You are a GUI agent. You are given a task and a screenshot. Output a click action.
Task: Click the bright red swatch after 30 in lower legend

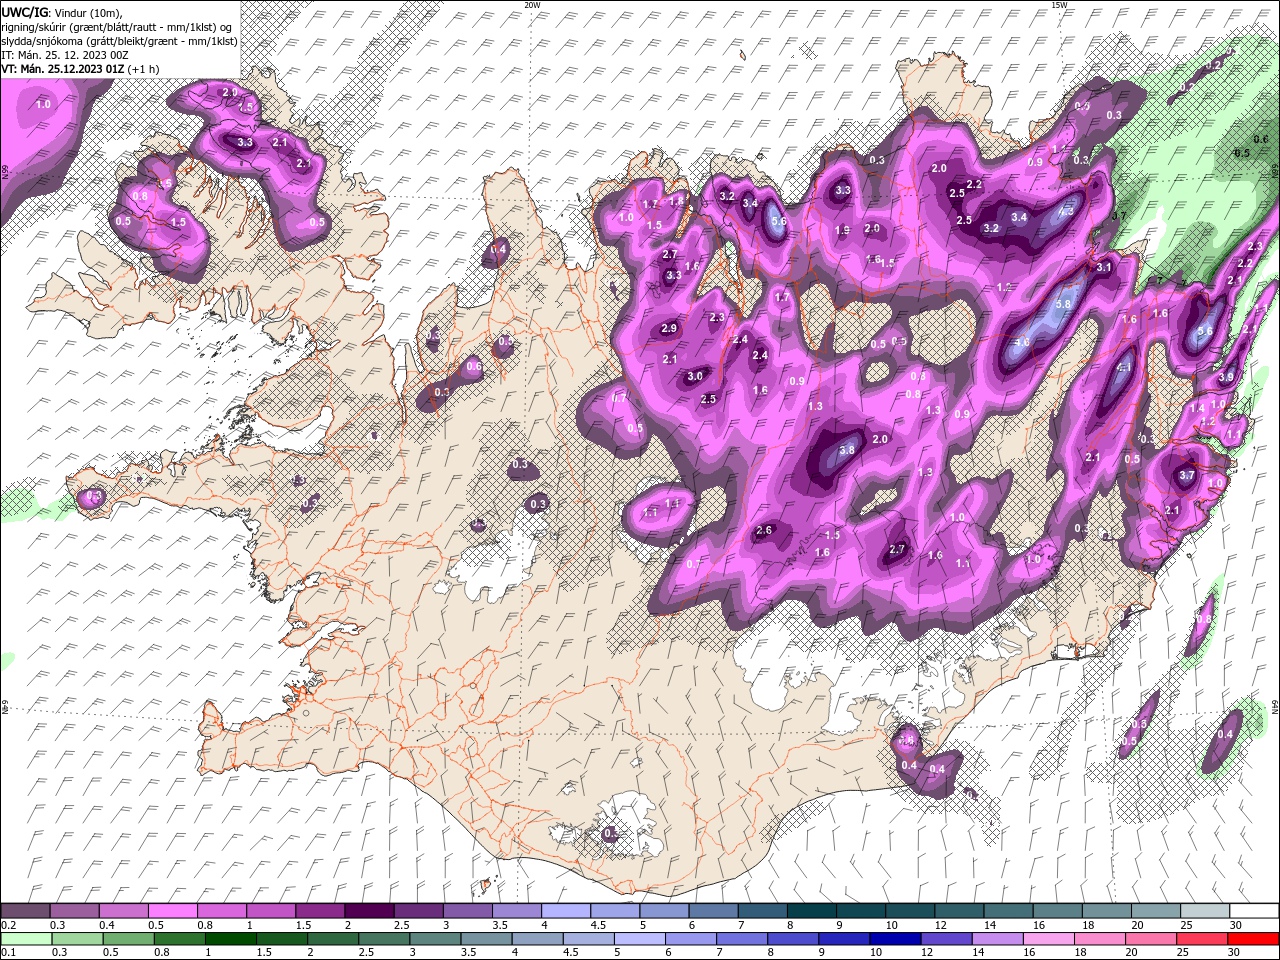pos(1253,939)
